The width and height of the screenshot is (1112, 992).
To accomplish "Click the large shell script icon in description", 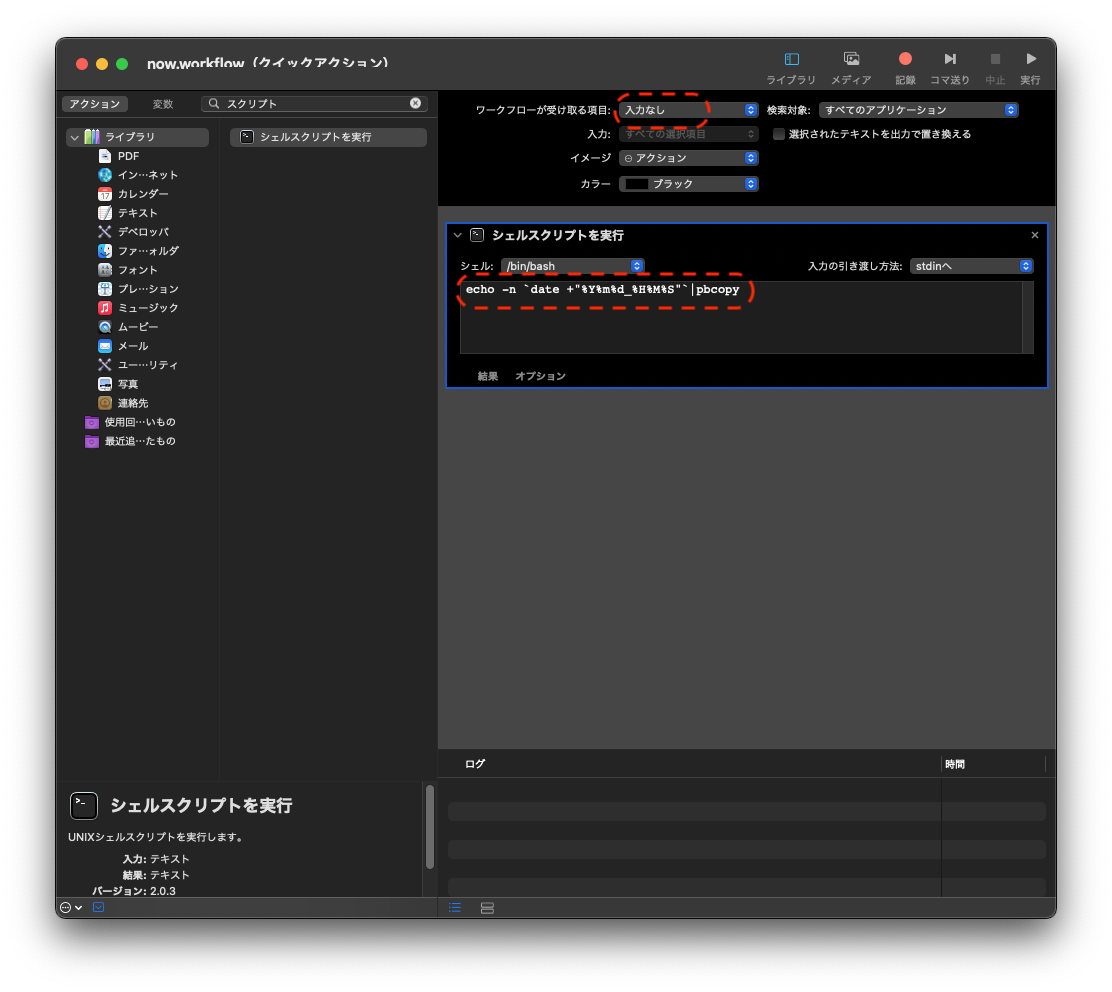I will 84,806.
